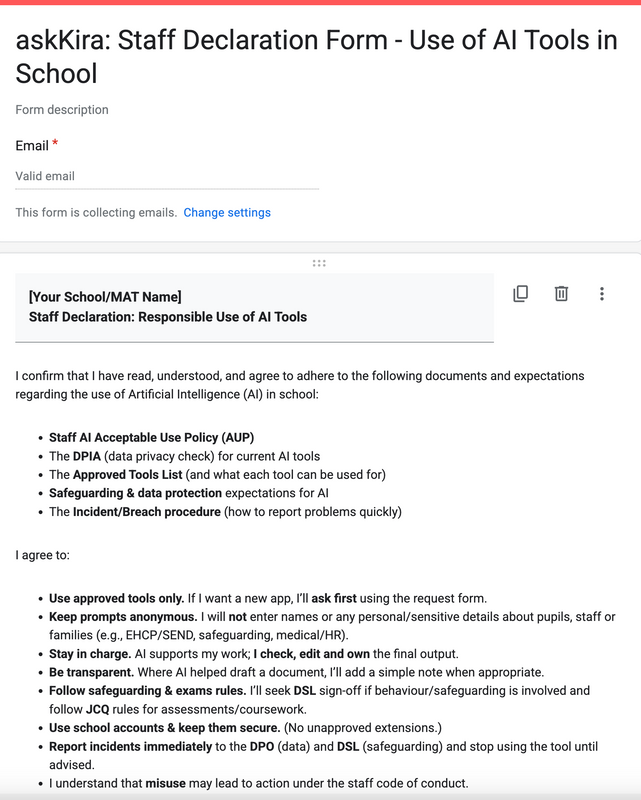Click the Staff AI Acceptable Use Policy bullet
The height and width of the screenshot is (800, 641).
click(153, 438)
